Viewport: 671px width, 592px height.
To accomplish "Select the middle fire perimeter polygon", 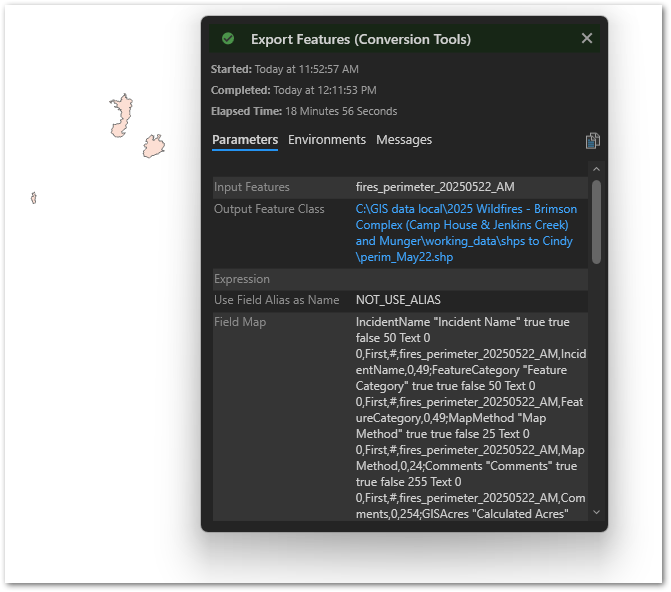I will [154, 146].
